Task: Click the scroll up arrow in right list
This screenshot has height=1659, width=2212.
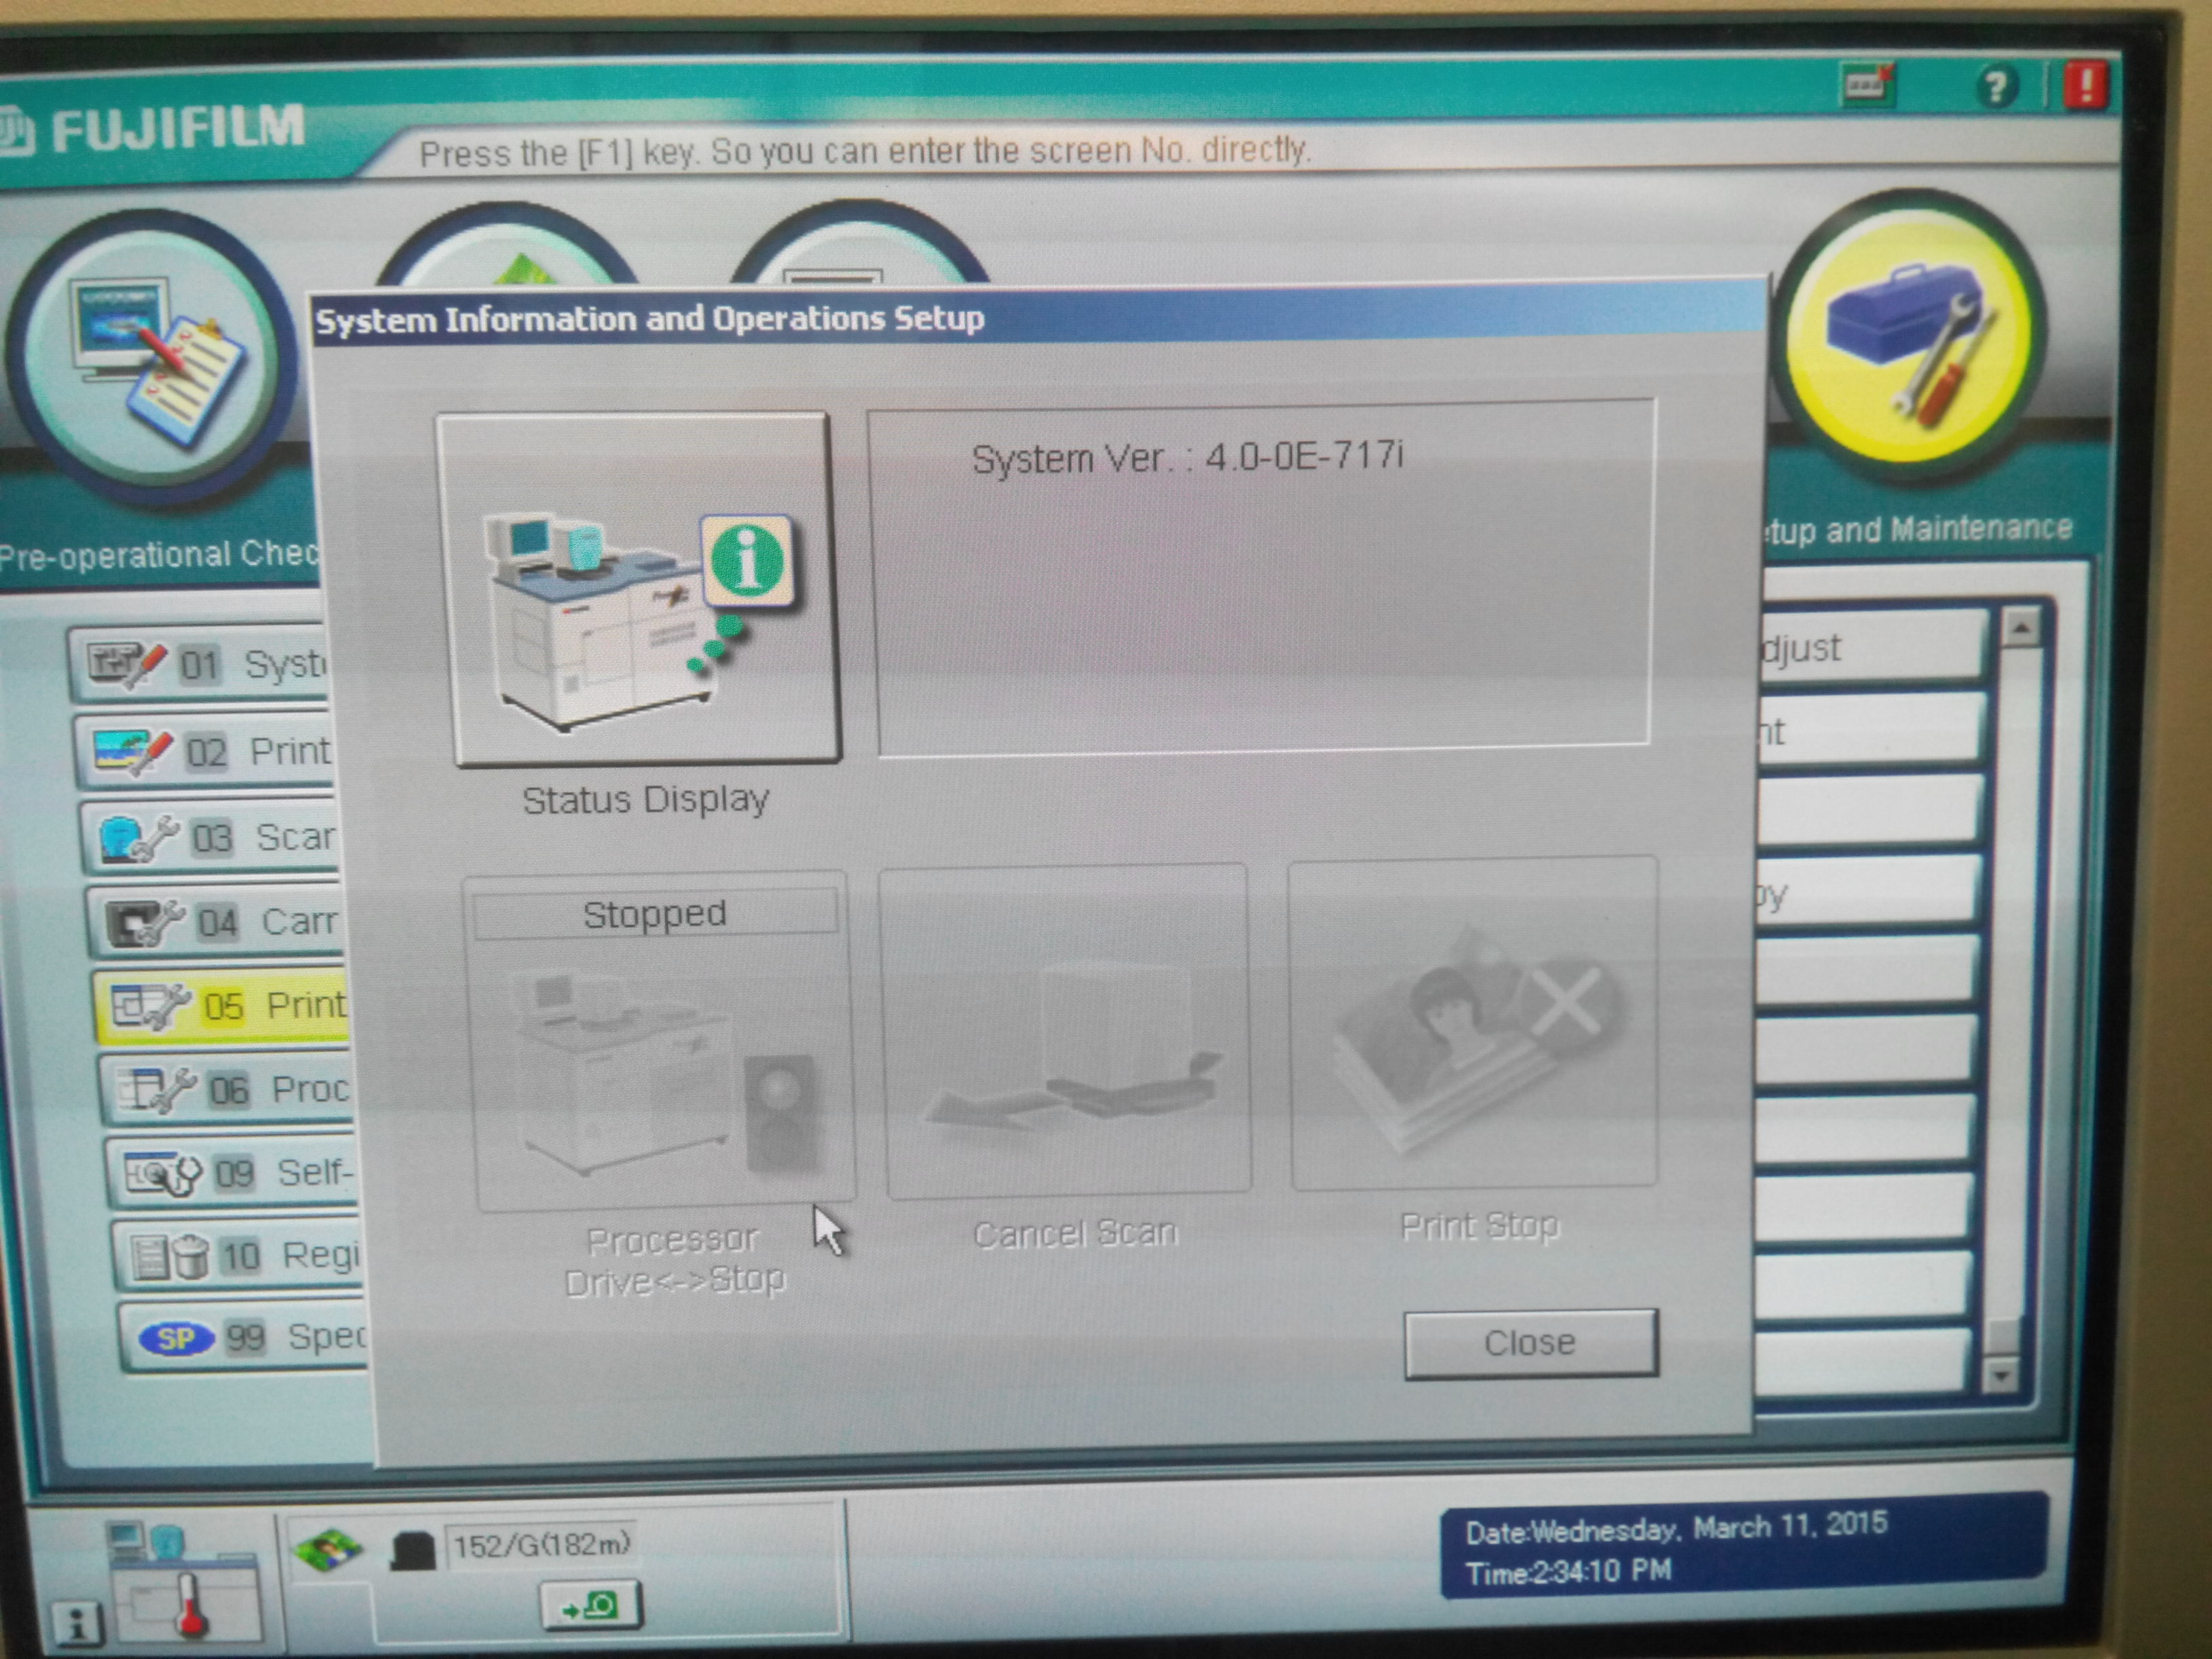Action: click(2021, 628)
